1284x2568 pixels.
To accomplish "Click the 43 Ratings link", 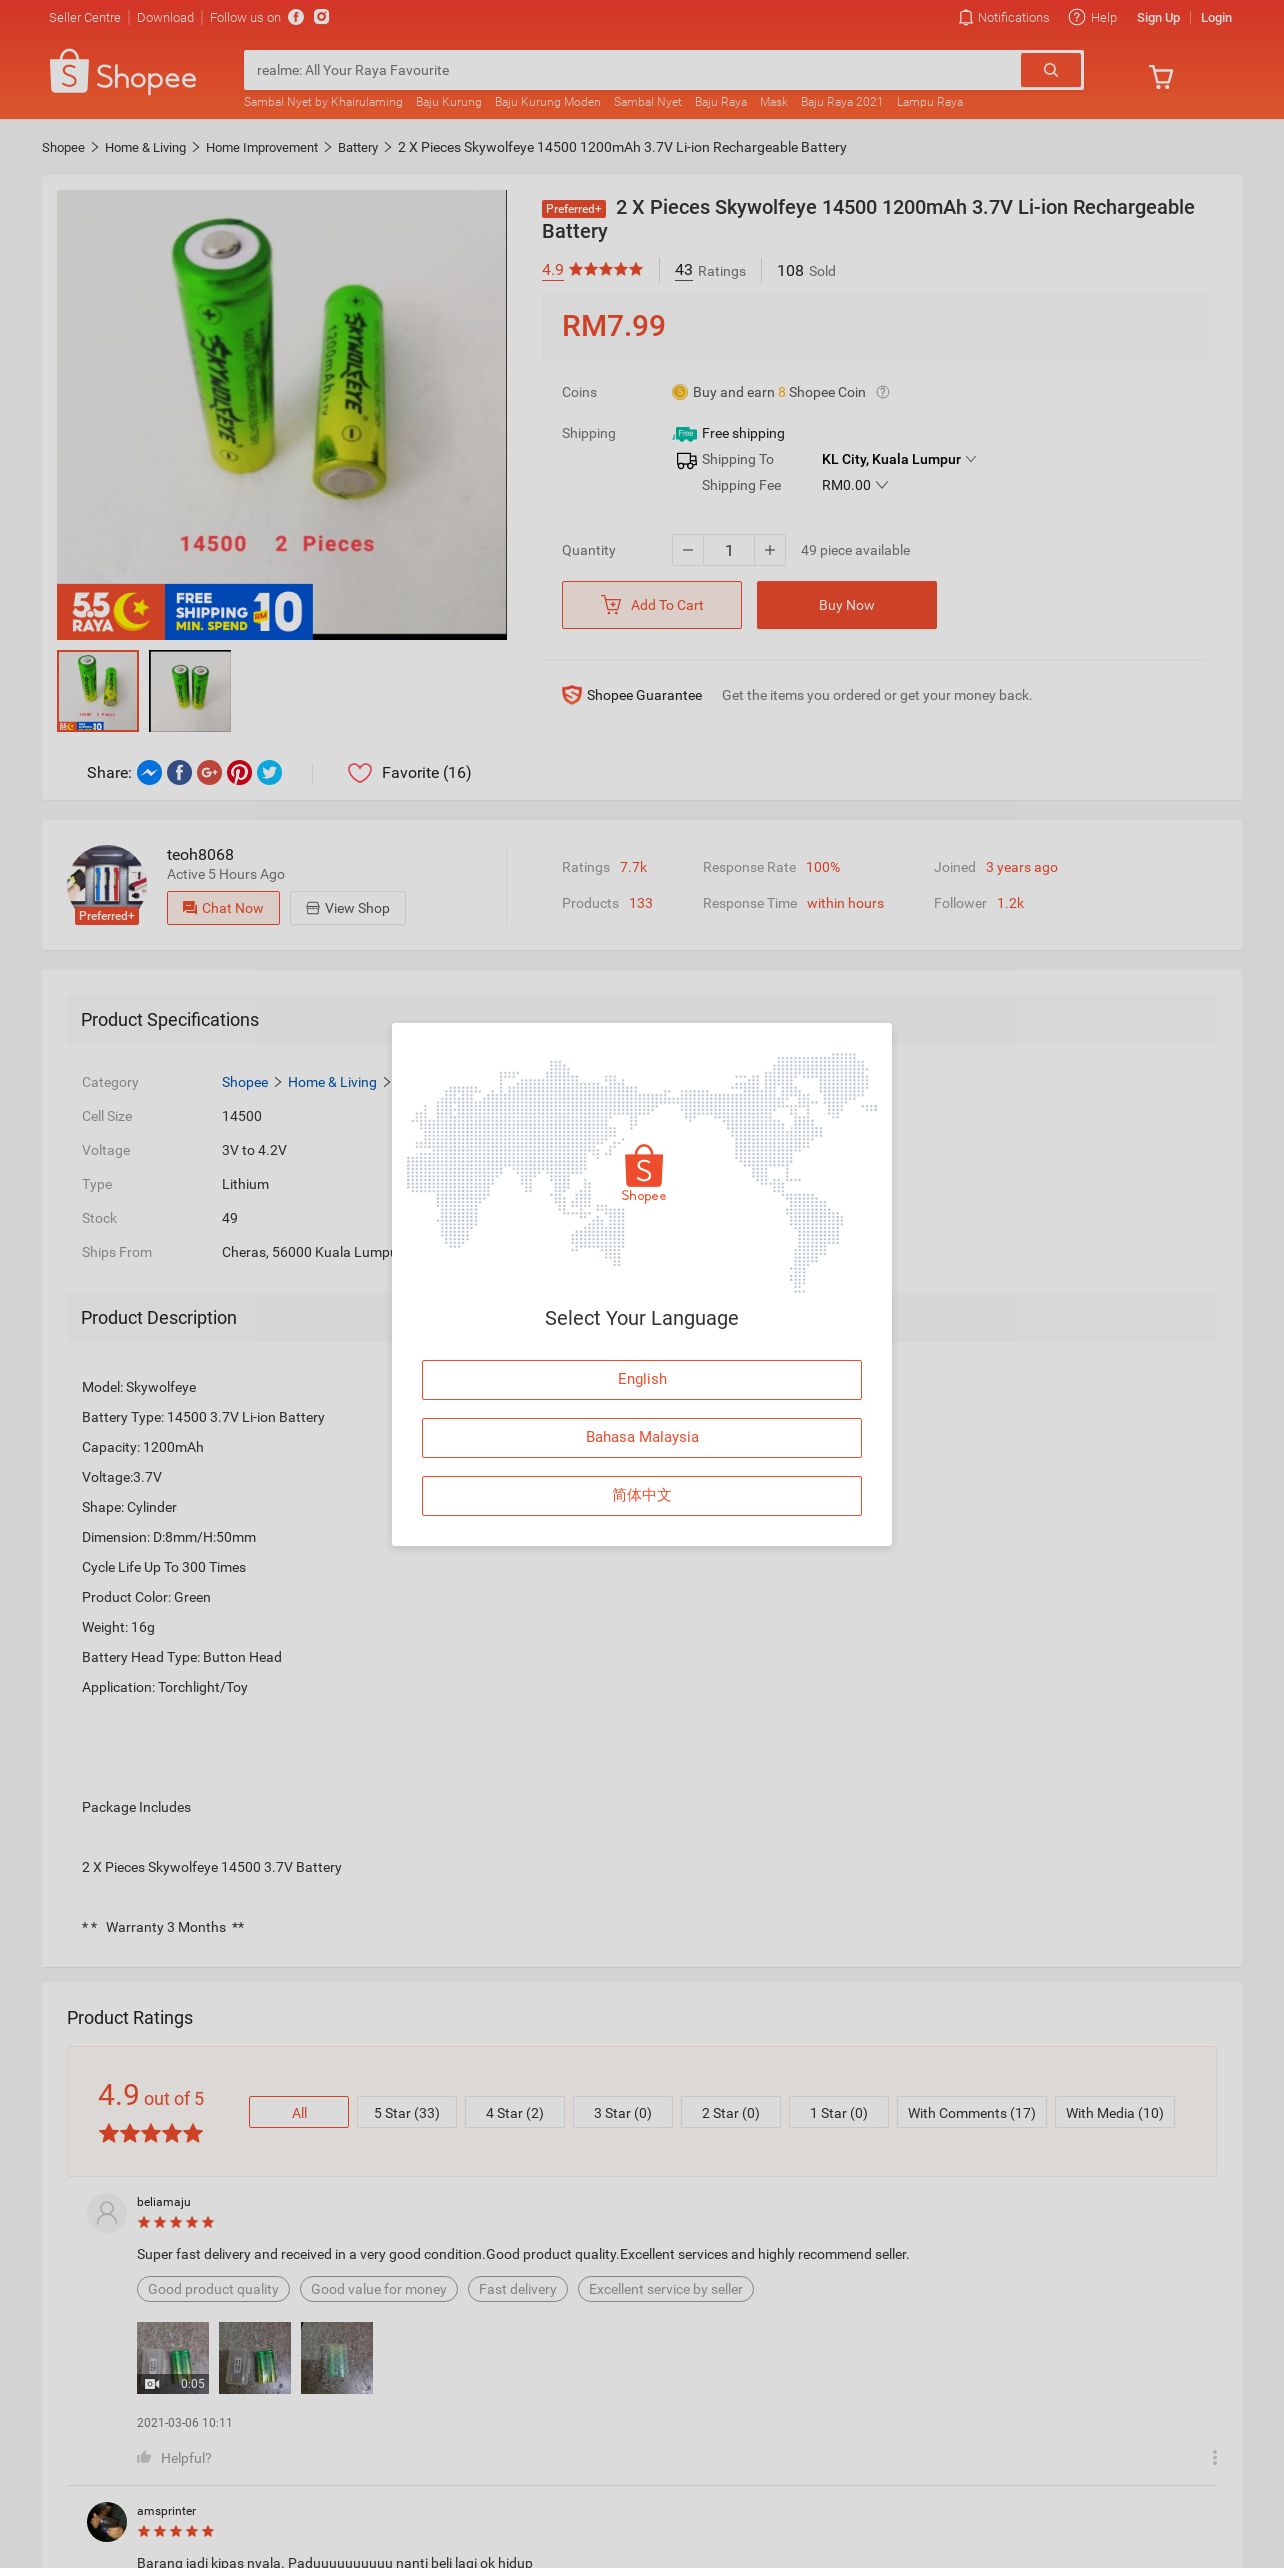I will (x=710, y=270).
